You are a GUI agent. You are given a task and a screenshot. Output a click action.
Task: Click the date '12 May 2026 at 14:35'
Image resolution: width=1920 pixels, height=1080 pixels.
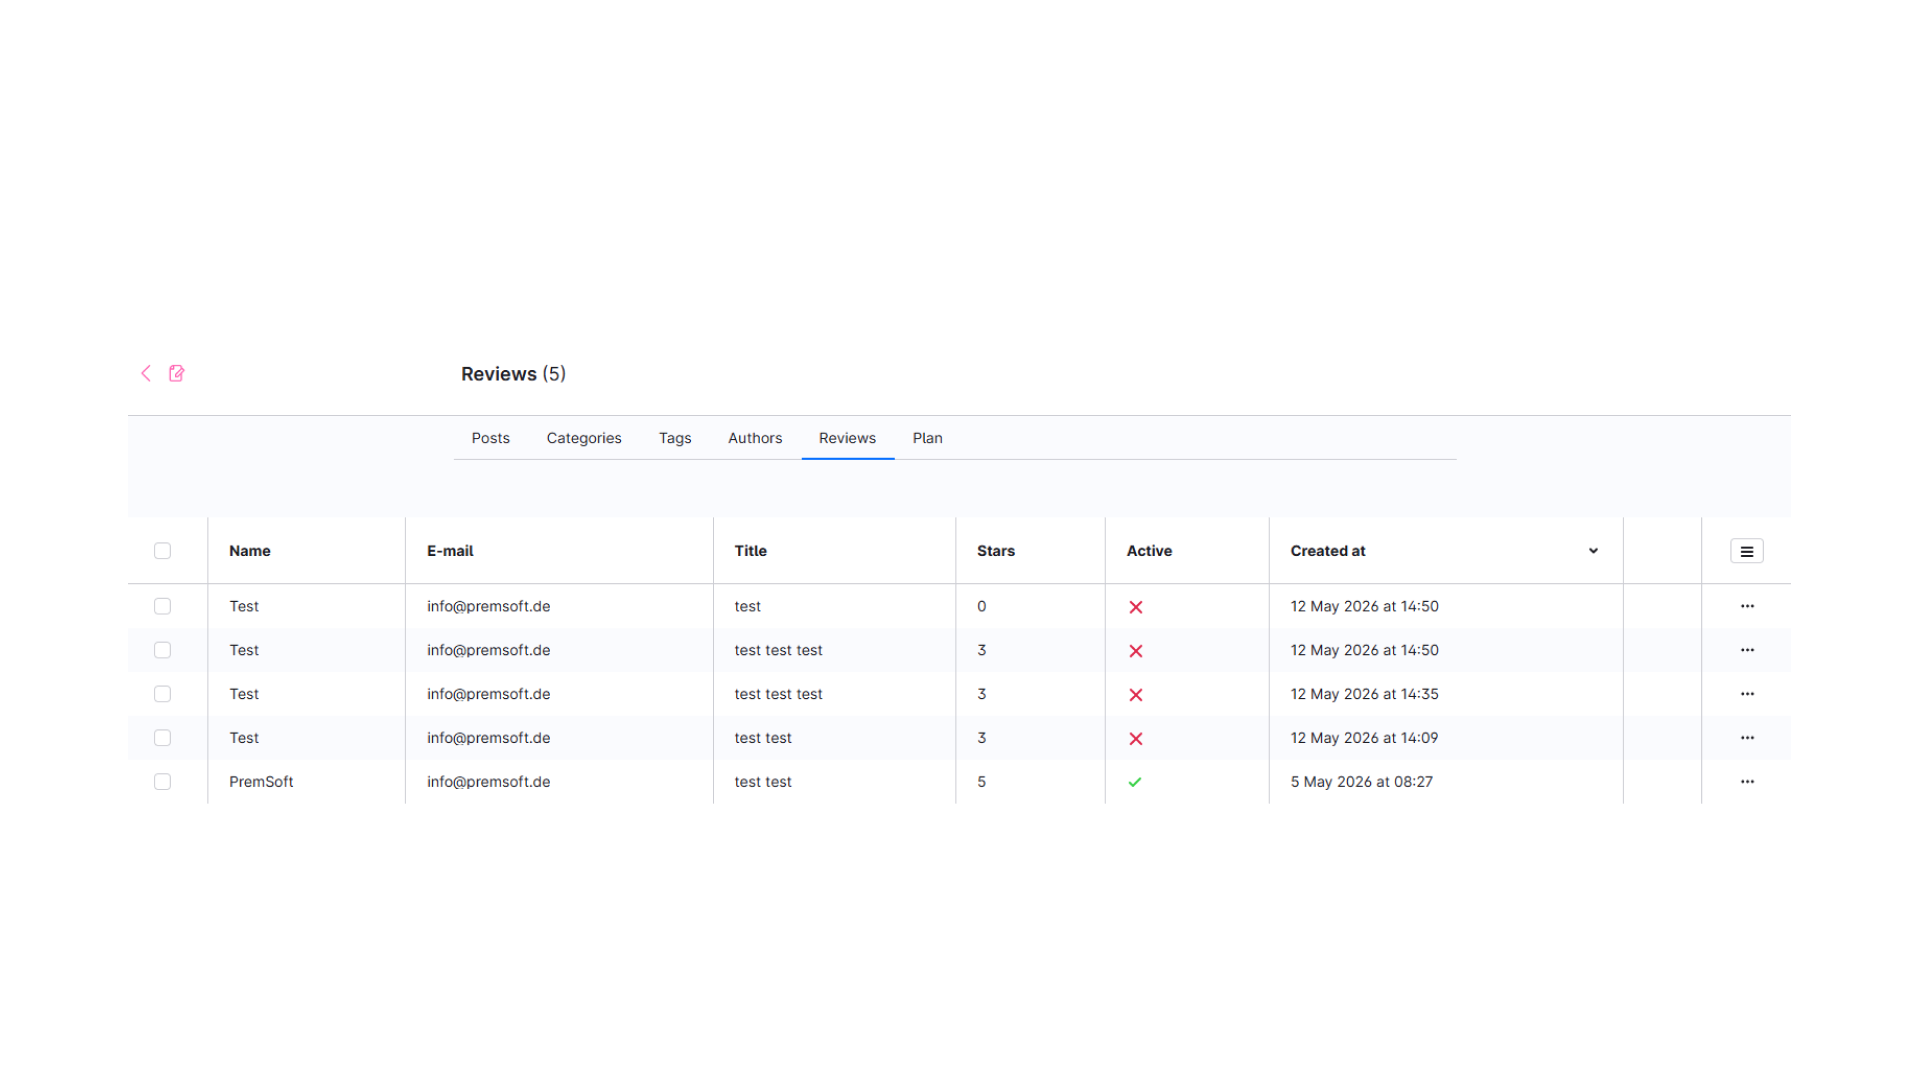[1365, 694]
